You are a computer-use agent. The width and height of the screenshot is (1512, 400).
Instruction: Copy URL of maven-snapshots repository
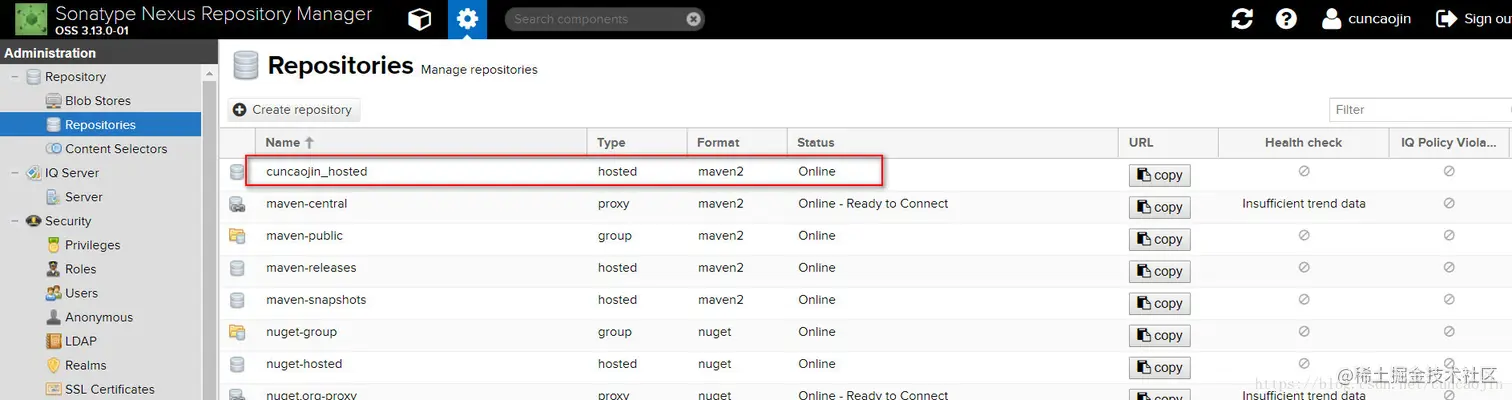(x=1160, y=303)
